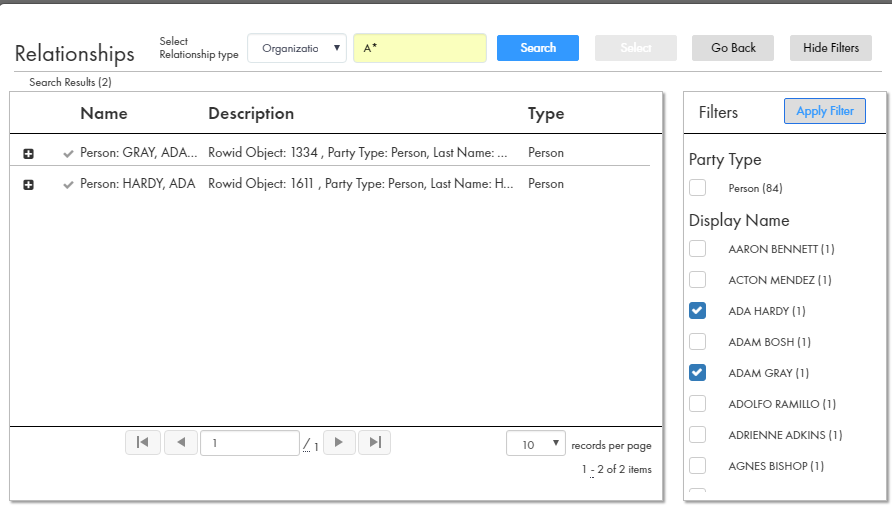Click the Rowid Object: 1611 description cell
The width and height of the screenshot is (892, 525).
pos(361,184)
